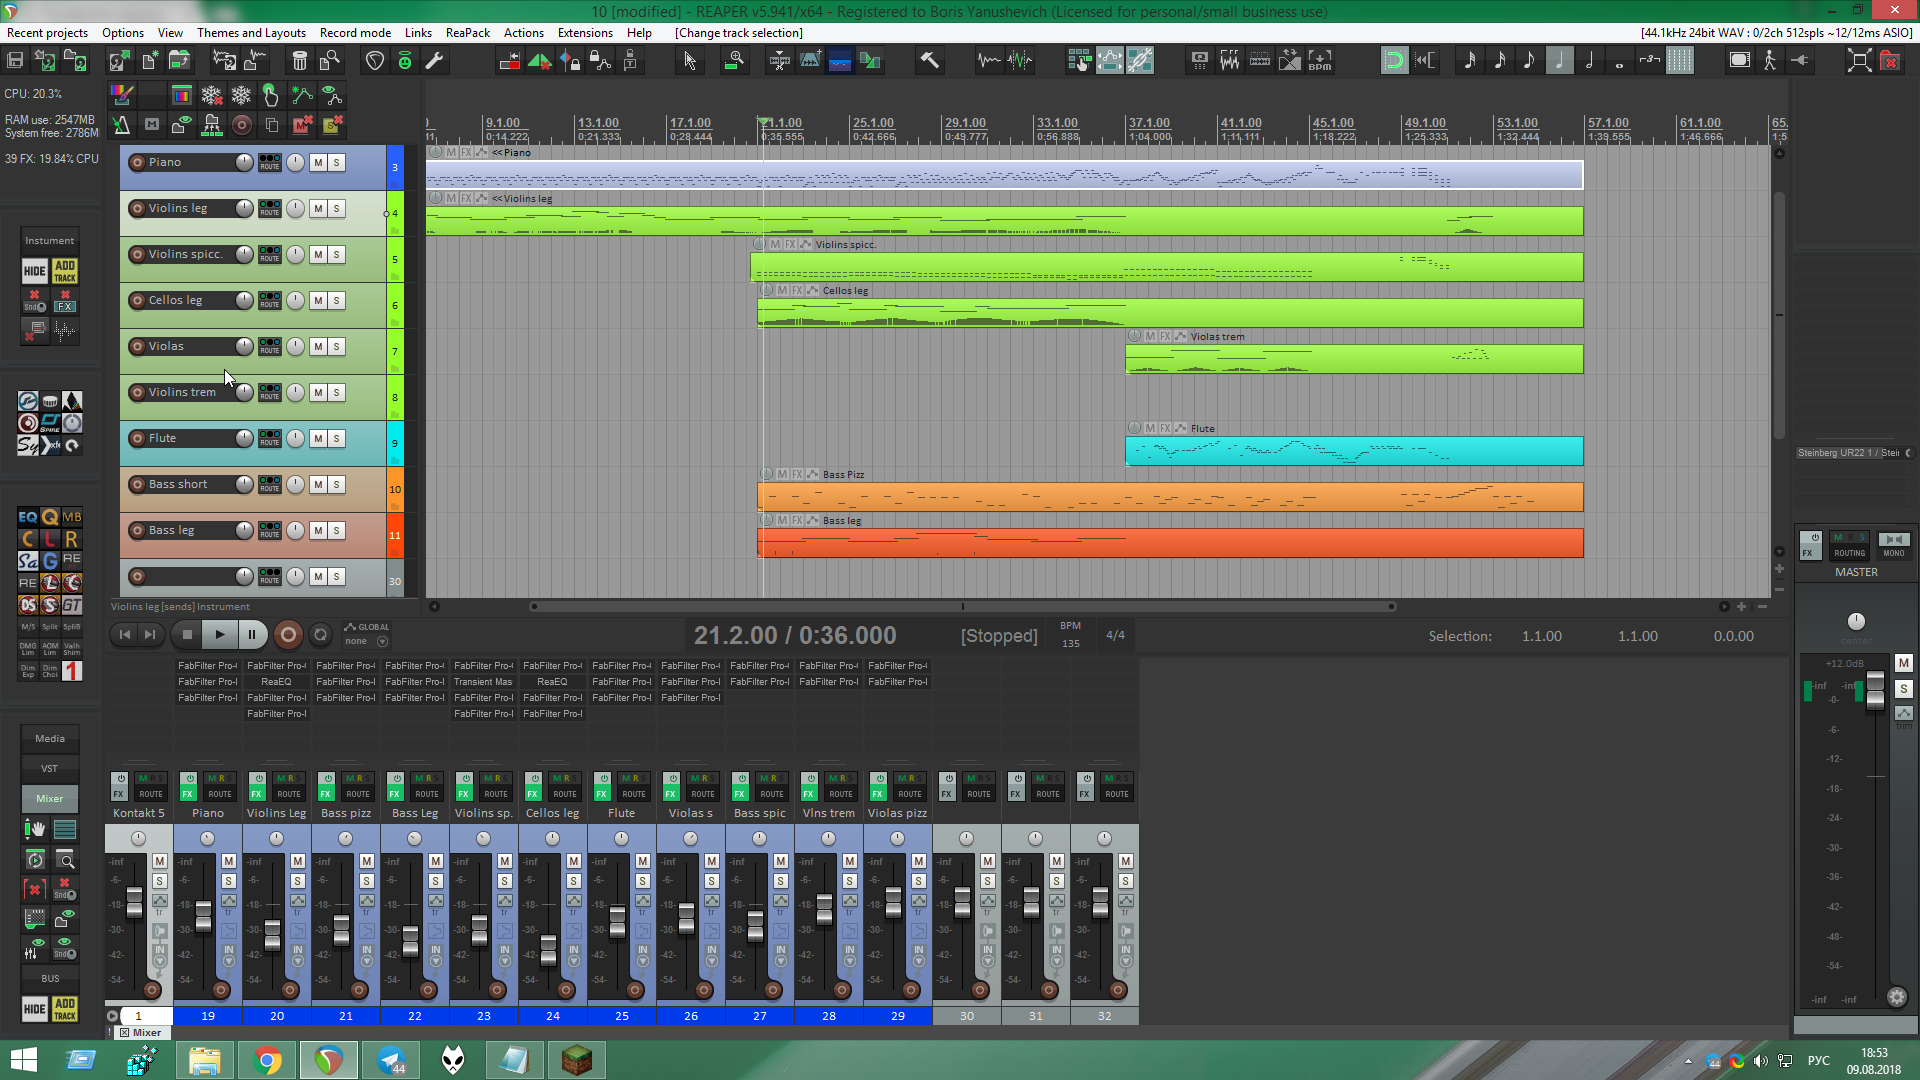1920x1080 pixels.
Task: Click the save project icon
Action: point(15,61)
